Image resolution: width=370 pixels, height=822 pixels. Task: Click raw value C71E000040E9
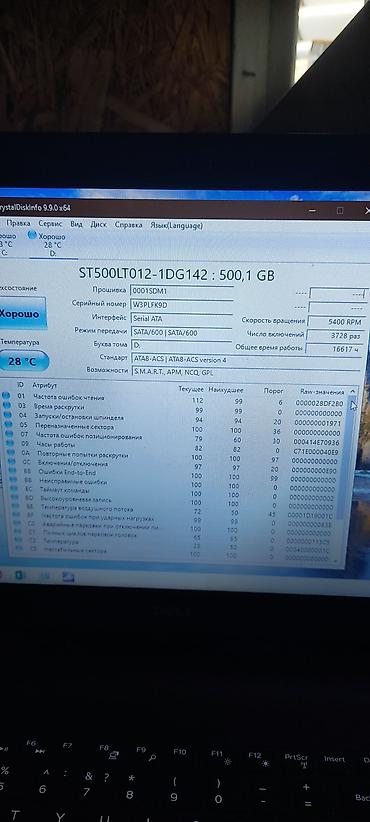pos(316,452)
